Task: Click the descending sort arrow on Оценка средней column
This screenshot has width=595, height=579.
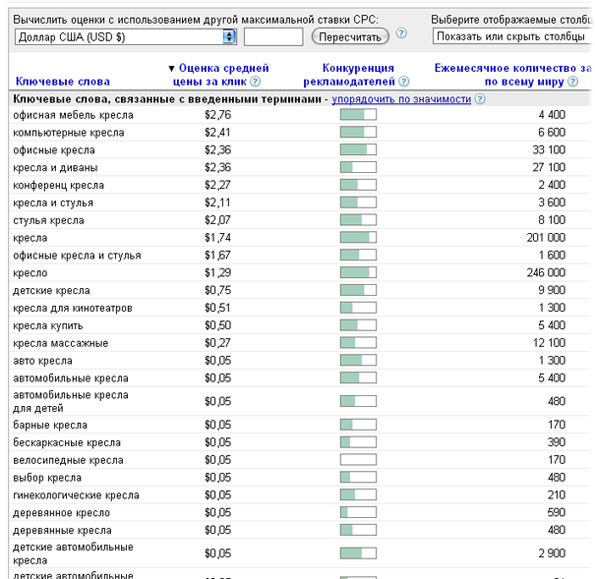Action: click(172, 69)
